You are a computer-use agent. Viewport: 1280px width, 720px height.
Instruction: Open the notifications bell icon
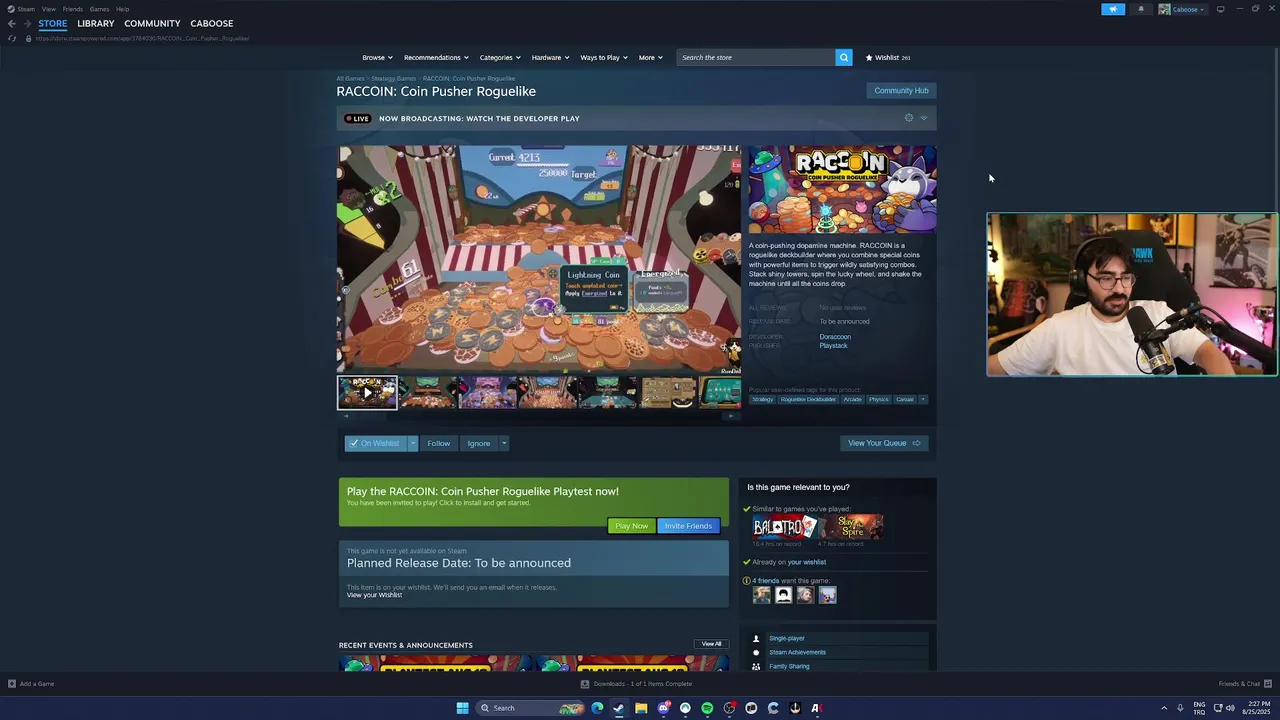click(x=1141, y=9)
